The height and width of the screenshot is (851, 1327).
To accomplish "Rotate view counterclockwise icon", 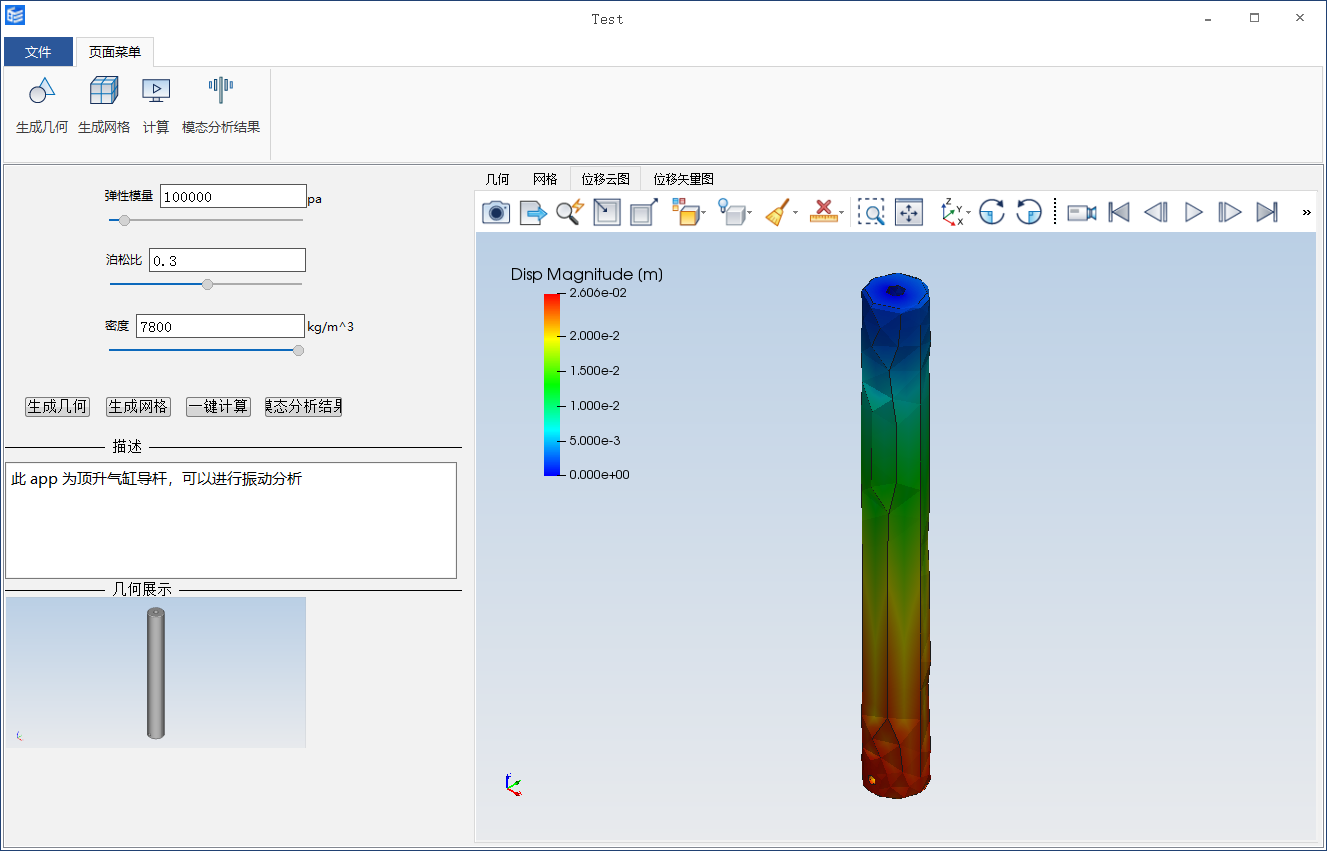I will click(x=1029, y=212).
